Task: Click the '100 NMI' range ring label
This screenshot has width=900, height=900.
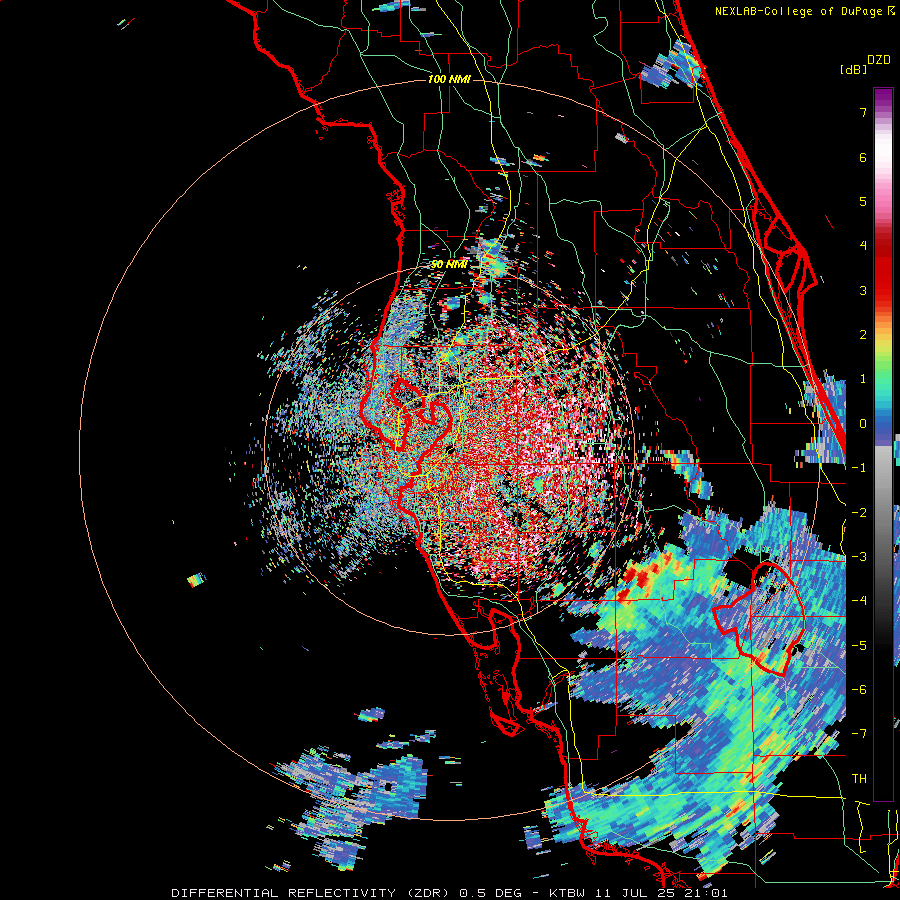Action: click(449, 79)
